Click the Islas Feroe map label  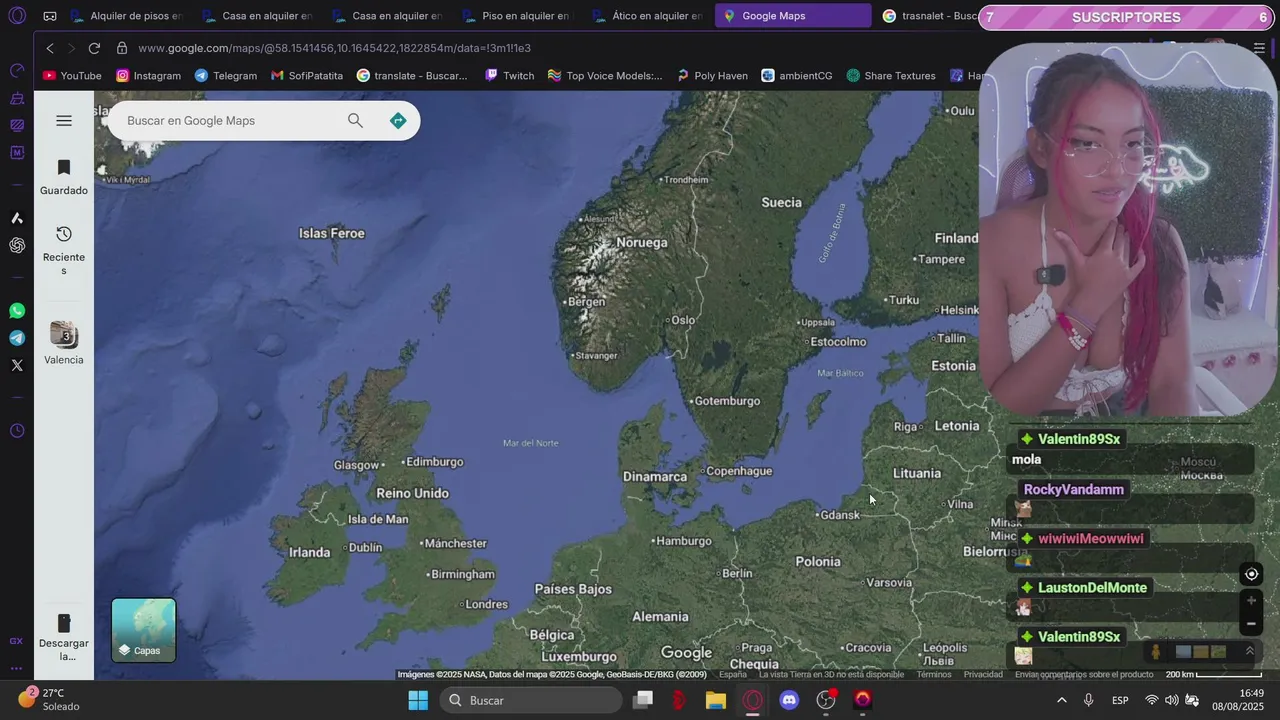tap(332, 233)
